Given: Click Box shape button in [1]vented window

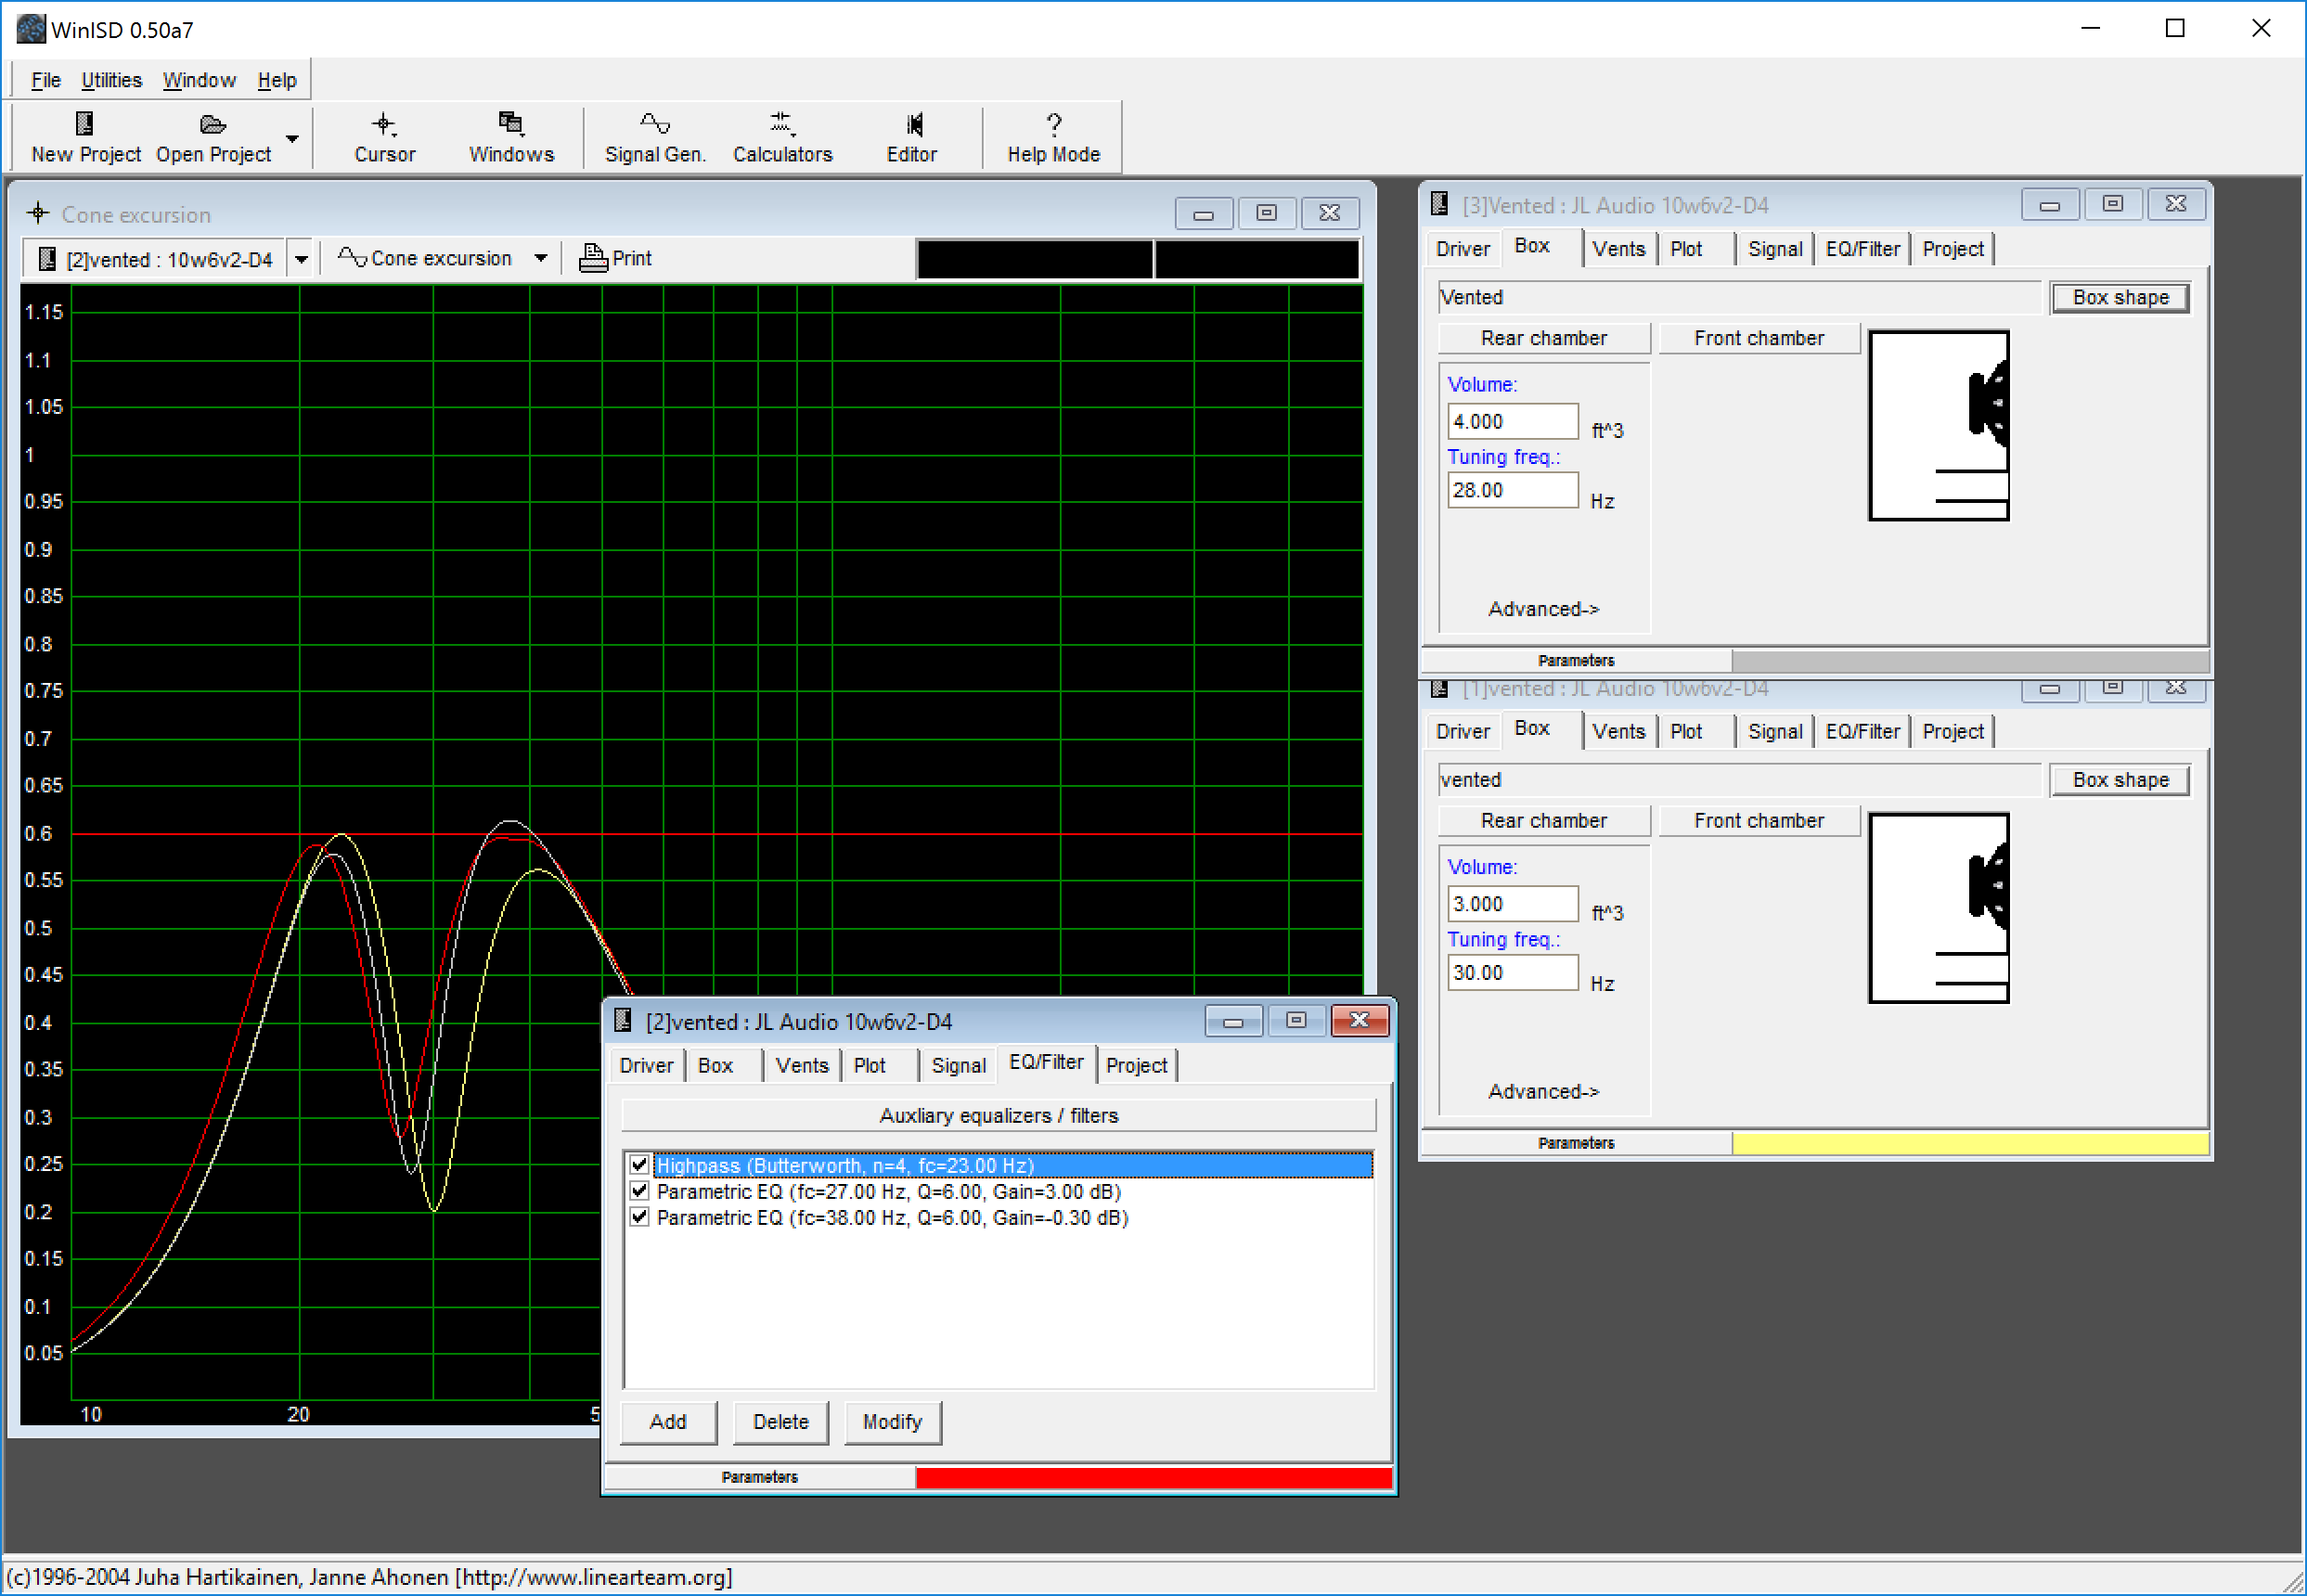Looking at the screenshot, I should tap(2120, 779).
